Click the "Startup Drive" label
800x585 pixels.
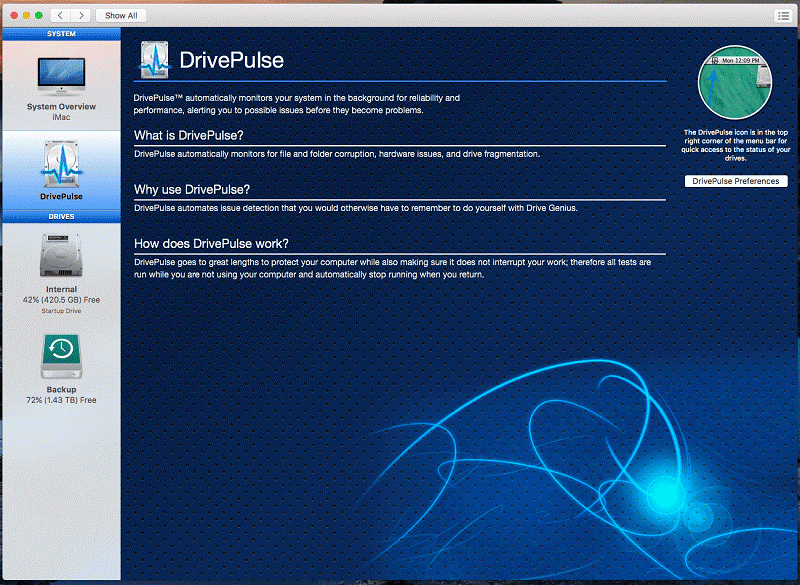61,311
